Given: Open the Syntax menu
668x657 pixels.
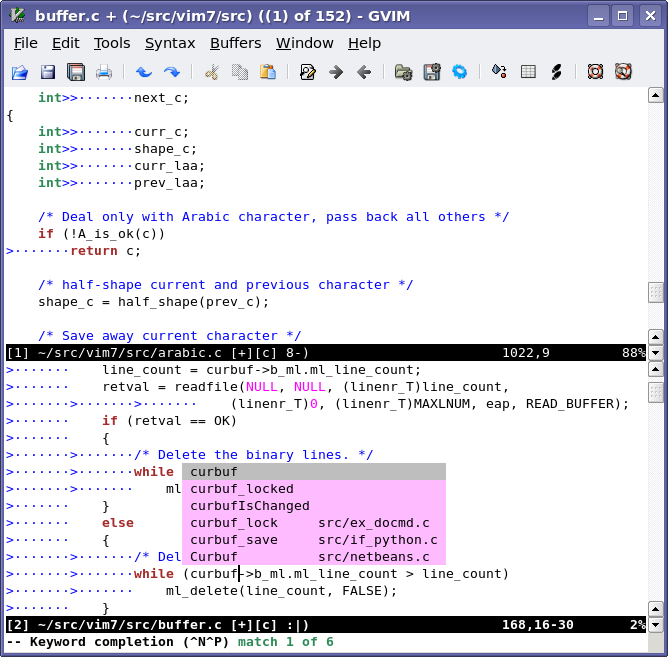Looking at the screenshot, I should point(170,43).
